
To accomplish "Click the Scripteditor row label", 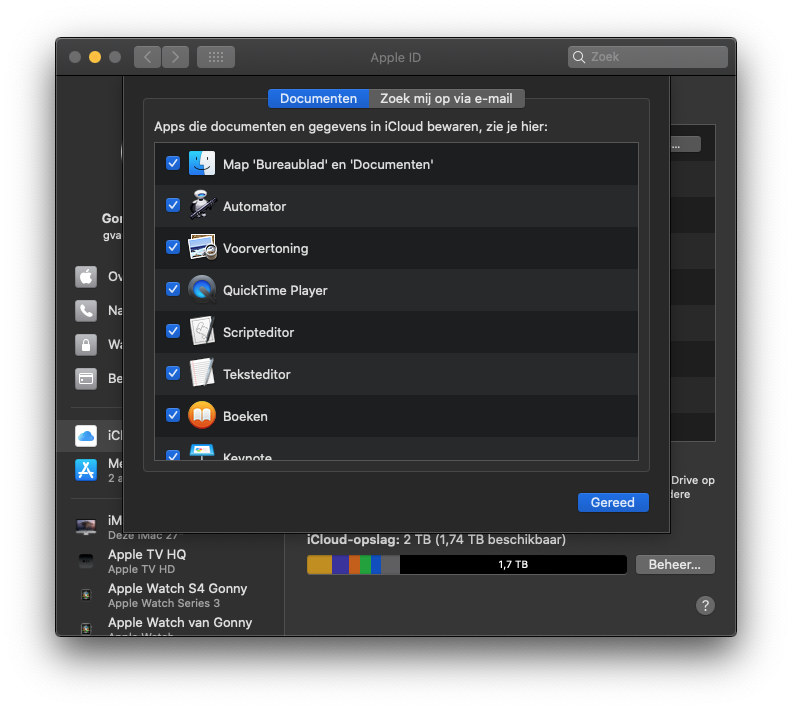I will (x=259, y=332).
